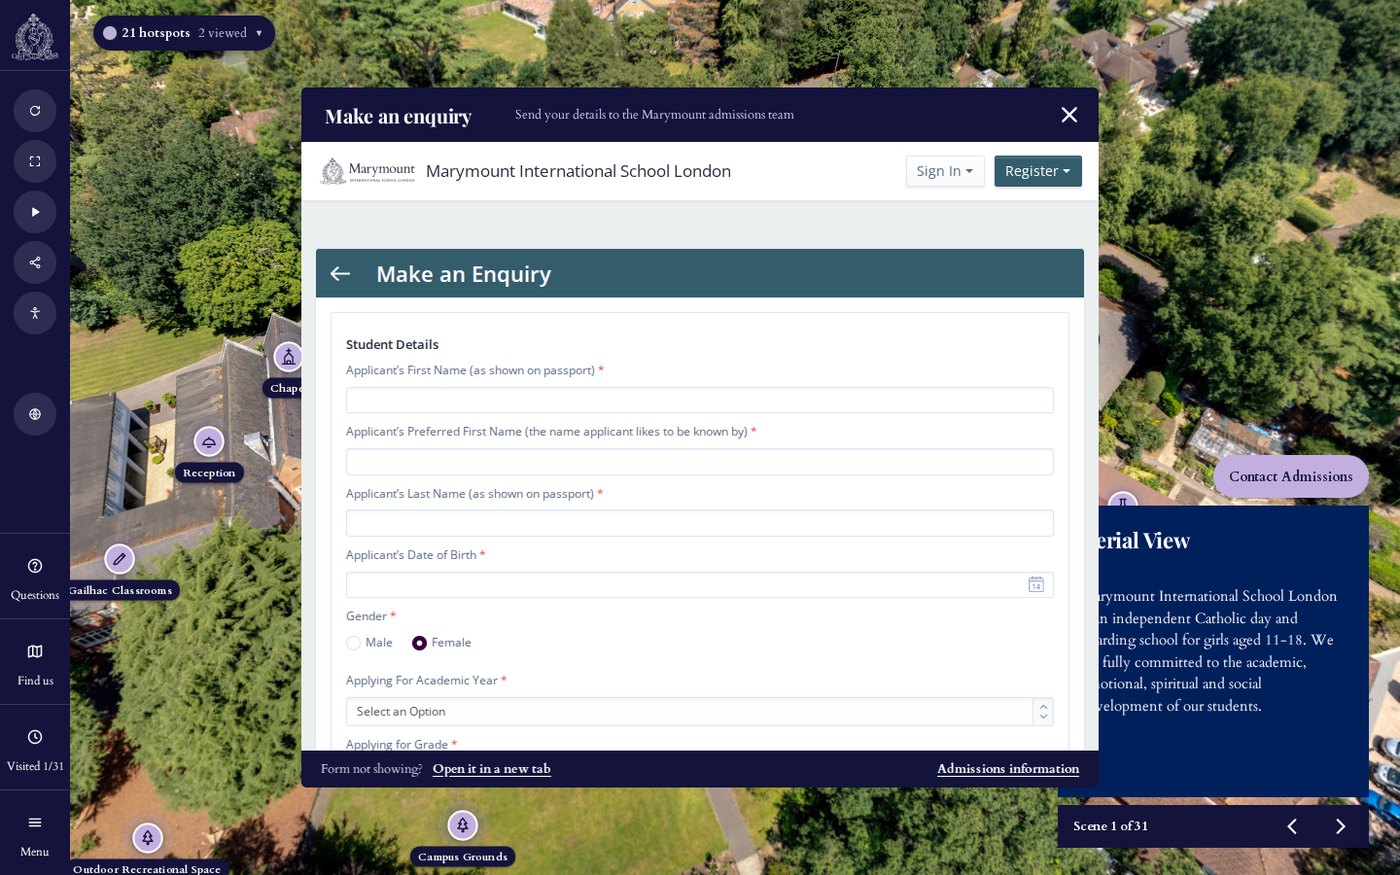Click the Applicant's Date of Birth field
The width and height of the screenshot is (1400, 875).
(700, 585)
